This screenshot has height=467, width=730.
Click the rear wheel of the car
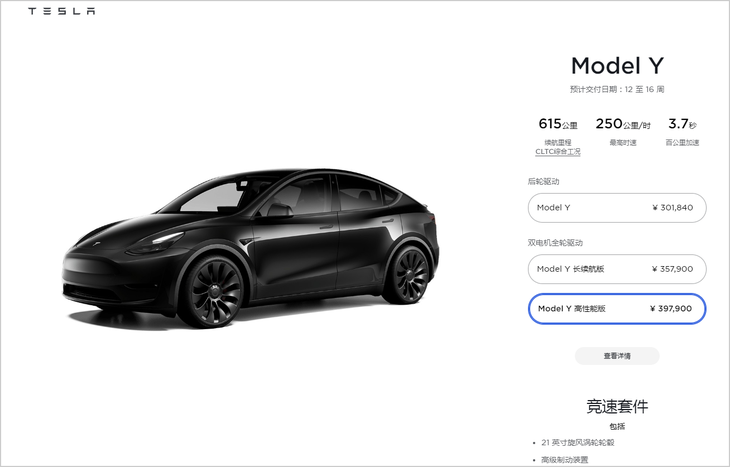tap(408, 275)
